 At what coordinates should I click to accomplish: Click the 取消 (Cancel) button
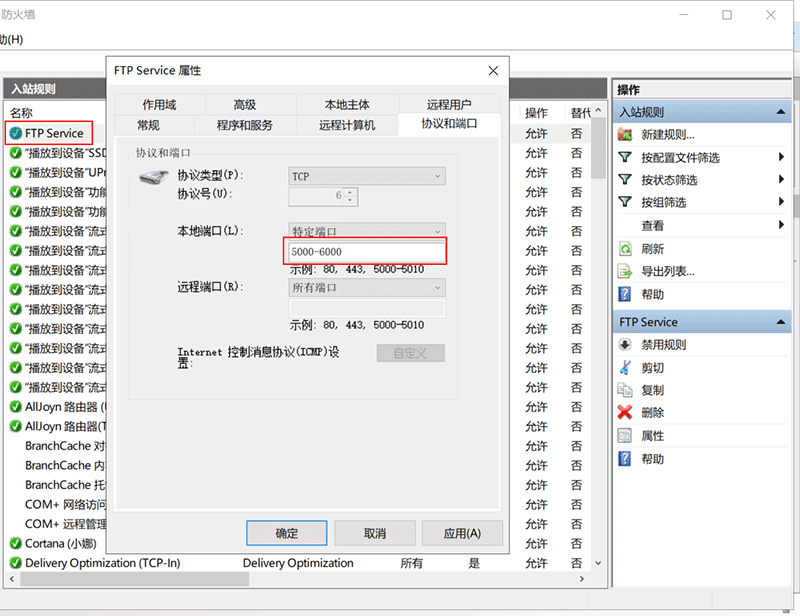point(375,533)
